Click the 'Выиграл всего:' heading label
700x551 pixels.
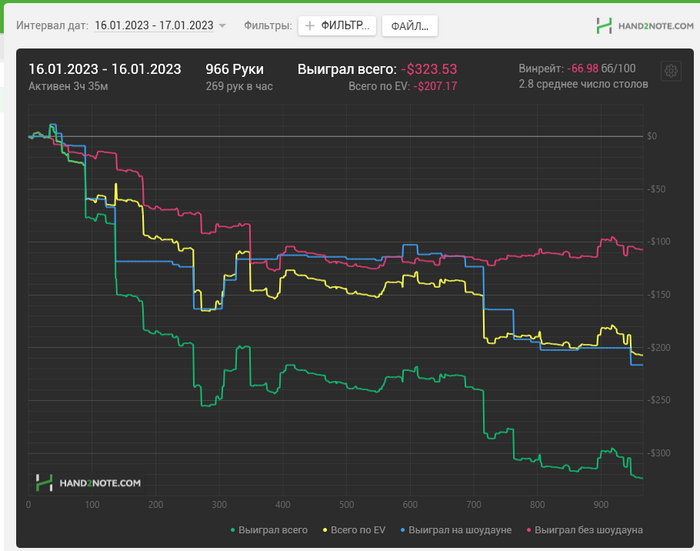[x=347, y=69]
